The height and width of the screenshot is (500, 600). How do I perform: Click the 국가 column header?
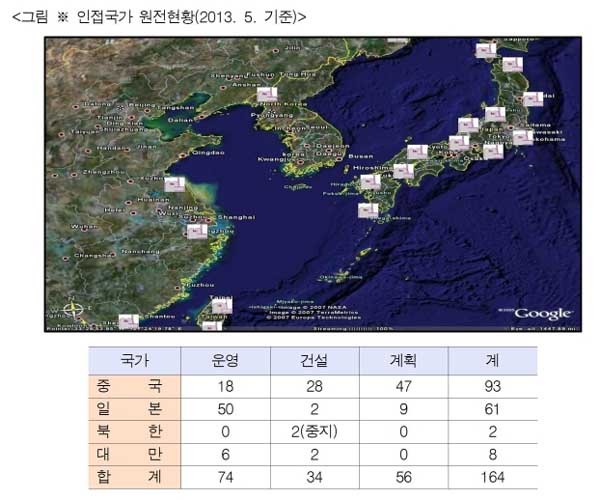tap(134, 360)
